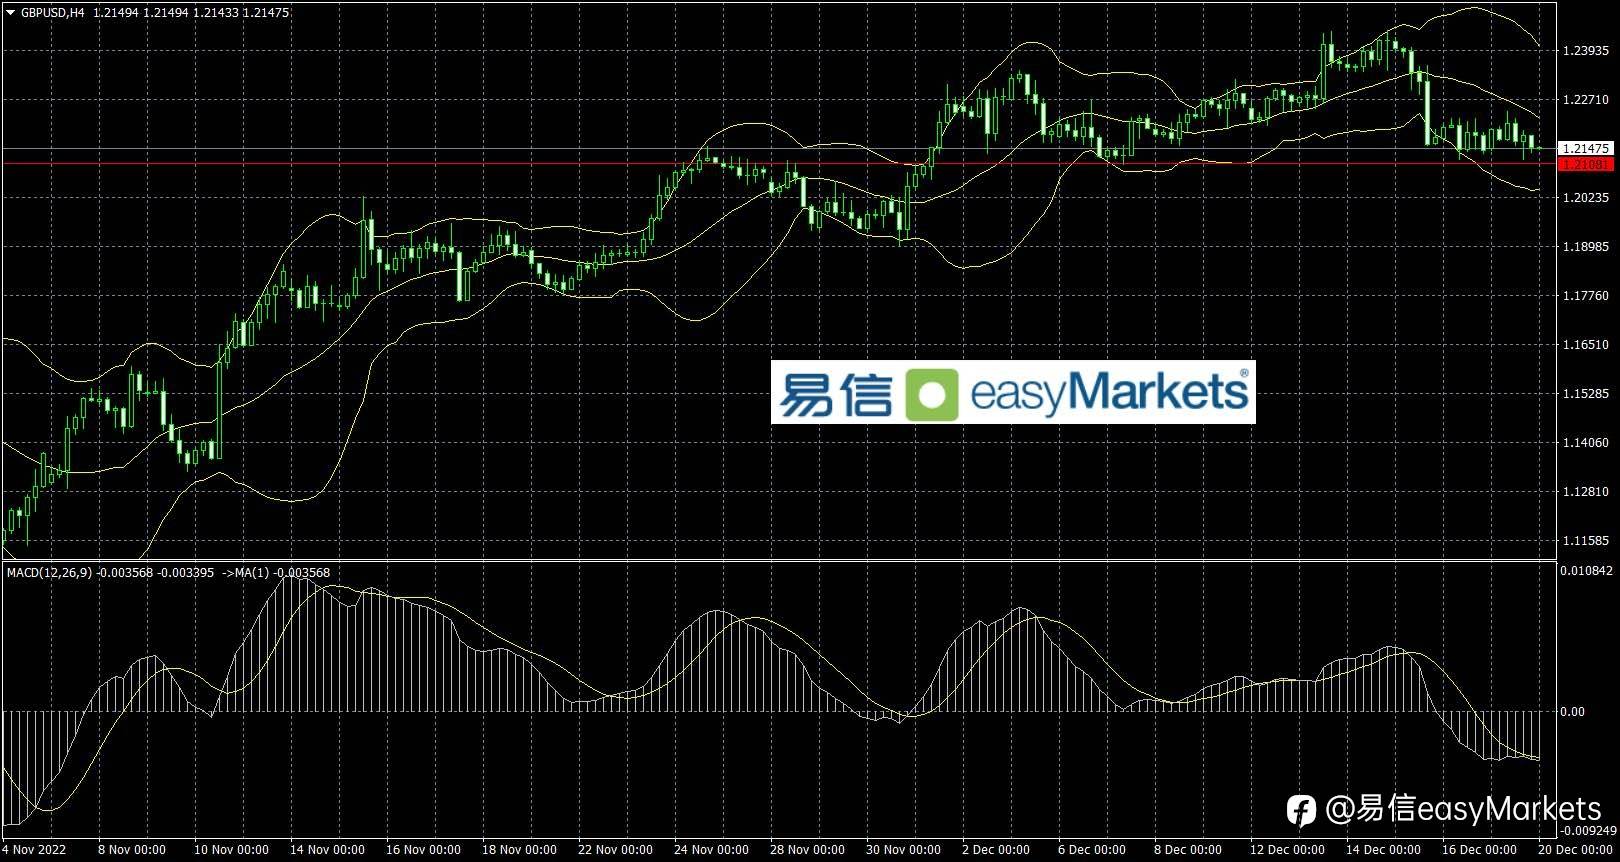Click the 28 Nov 00:00 time label
1620x862 pixels.
[x=807, y=850]
